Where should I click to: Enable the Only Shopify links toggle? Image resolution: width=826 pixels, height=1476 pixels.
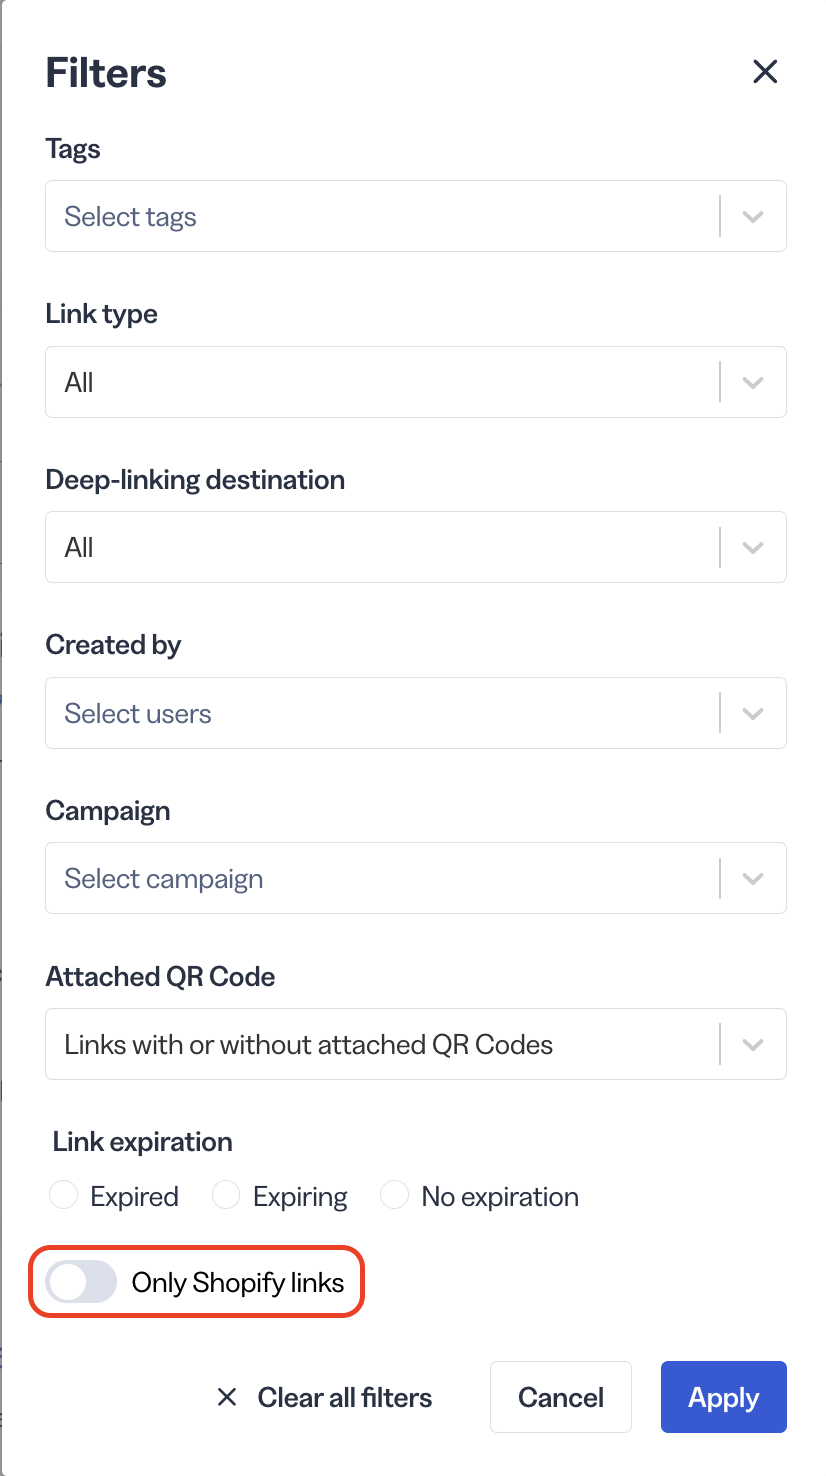[x=81, y=1282]
